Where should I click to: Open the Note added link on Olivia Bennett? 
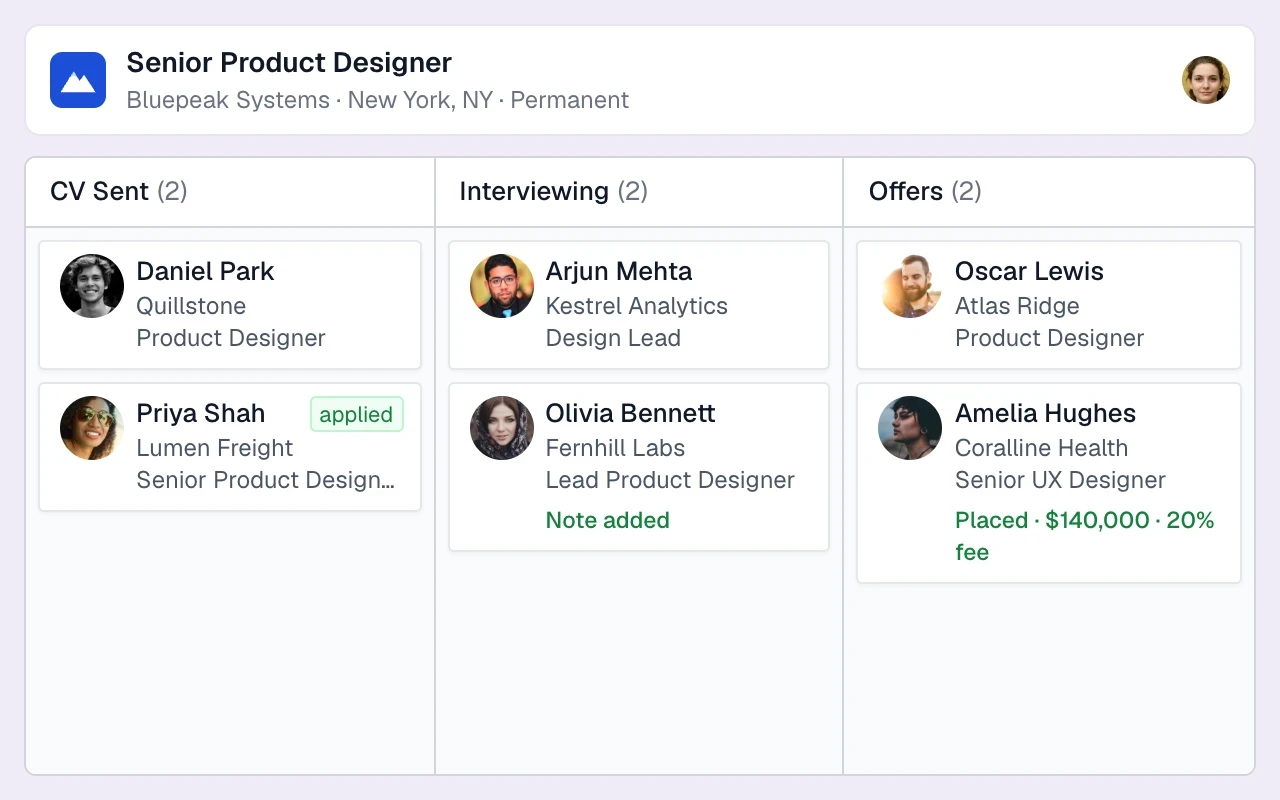coord(607,520)
